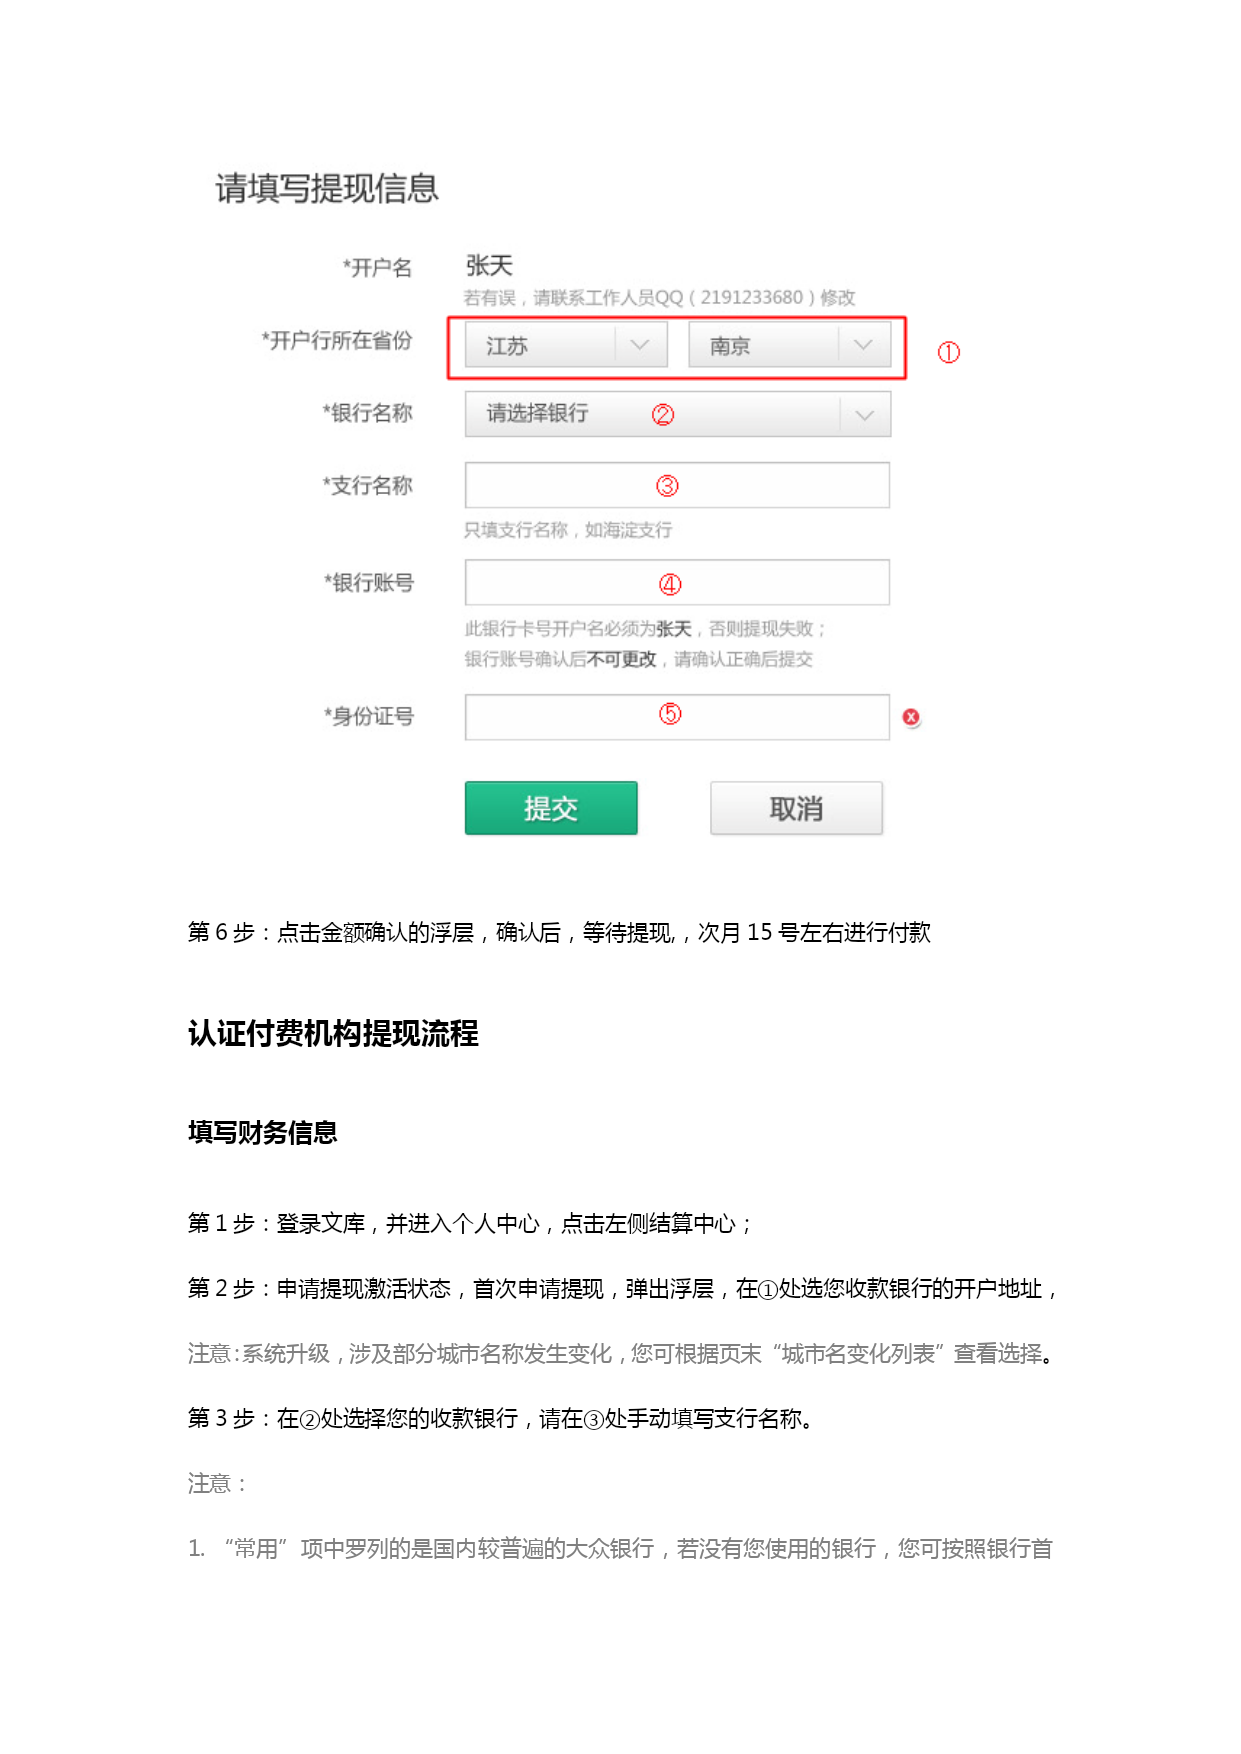Click the account holder name 张天

pos(489,266)
